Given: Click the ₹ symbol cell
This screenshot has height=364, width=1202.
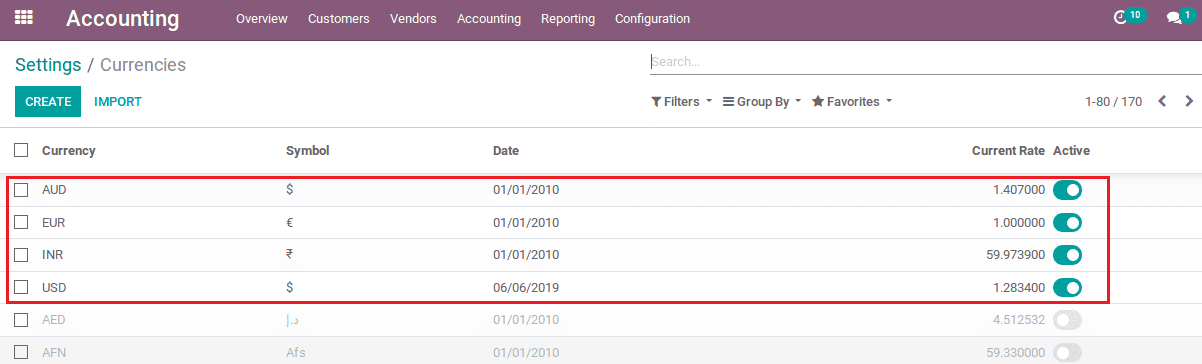Looking at the screenshot, I should pos(289,255).
